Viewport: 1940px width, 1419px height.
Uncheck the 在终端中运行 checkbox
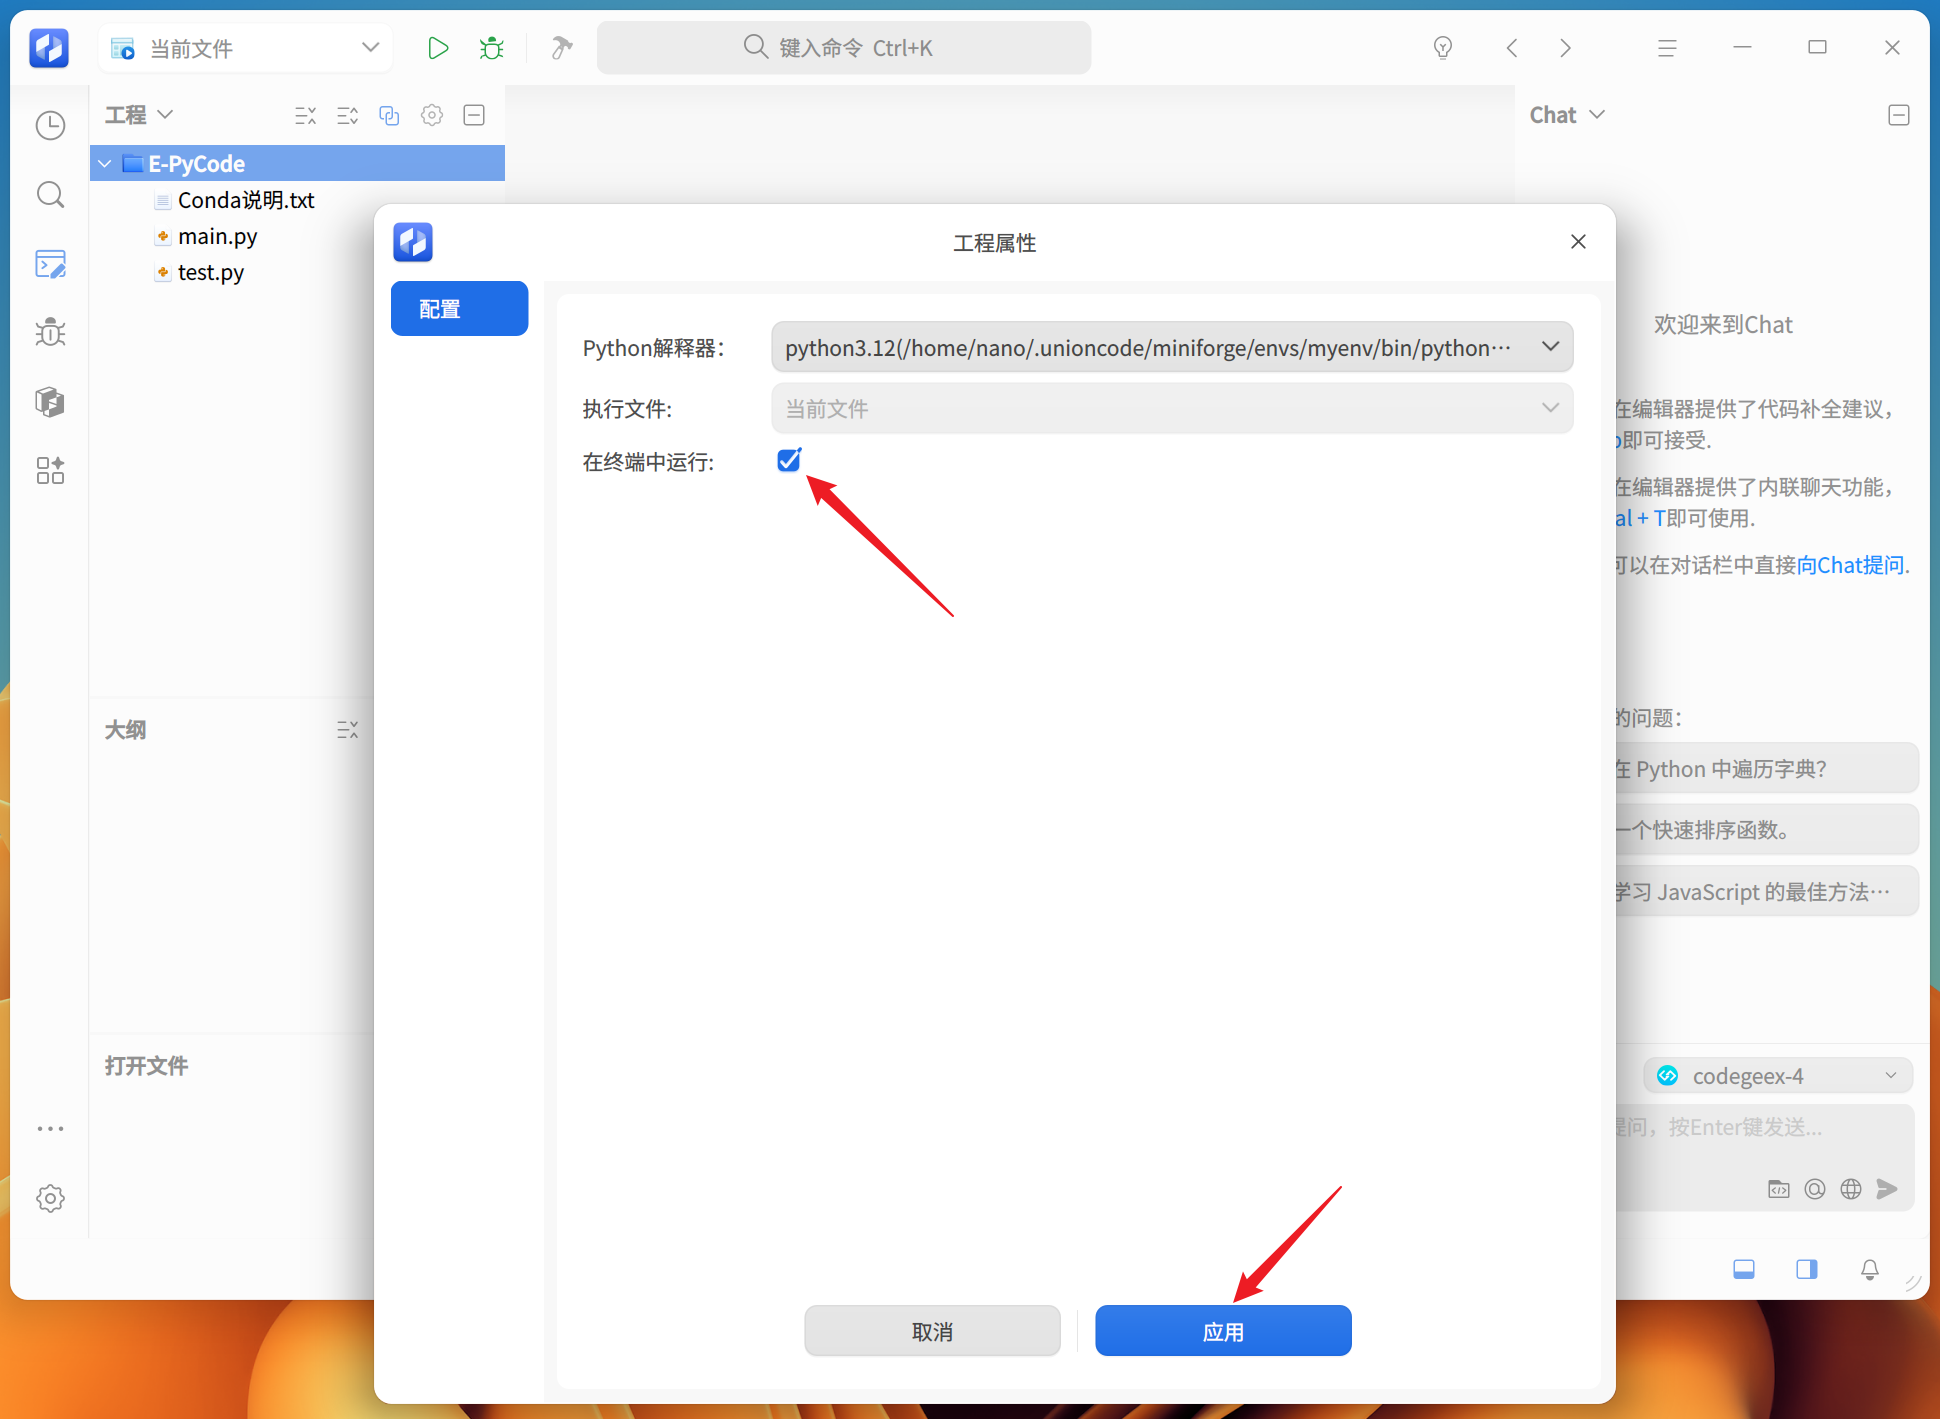pos(789,460)
